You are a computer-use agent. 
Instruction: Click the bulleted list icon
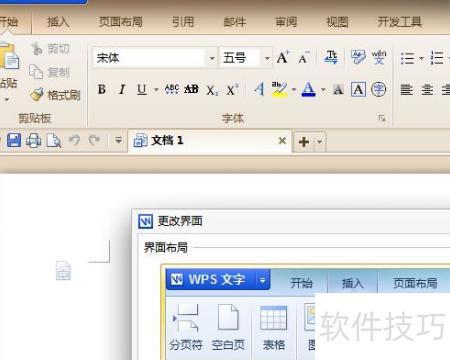tap(407, 58)
